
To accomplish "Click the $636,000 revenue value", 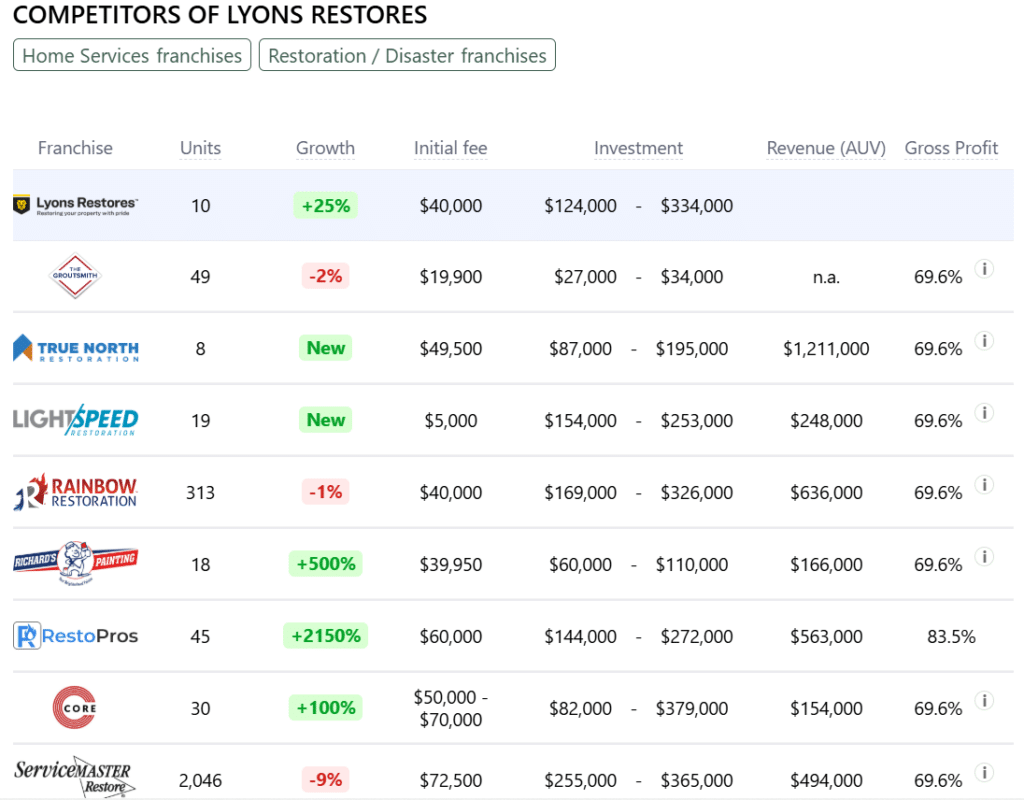I will pyautogui.click(x=826, y=492).
